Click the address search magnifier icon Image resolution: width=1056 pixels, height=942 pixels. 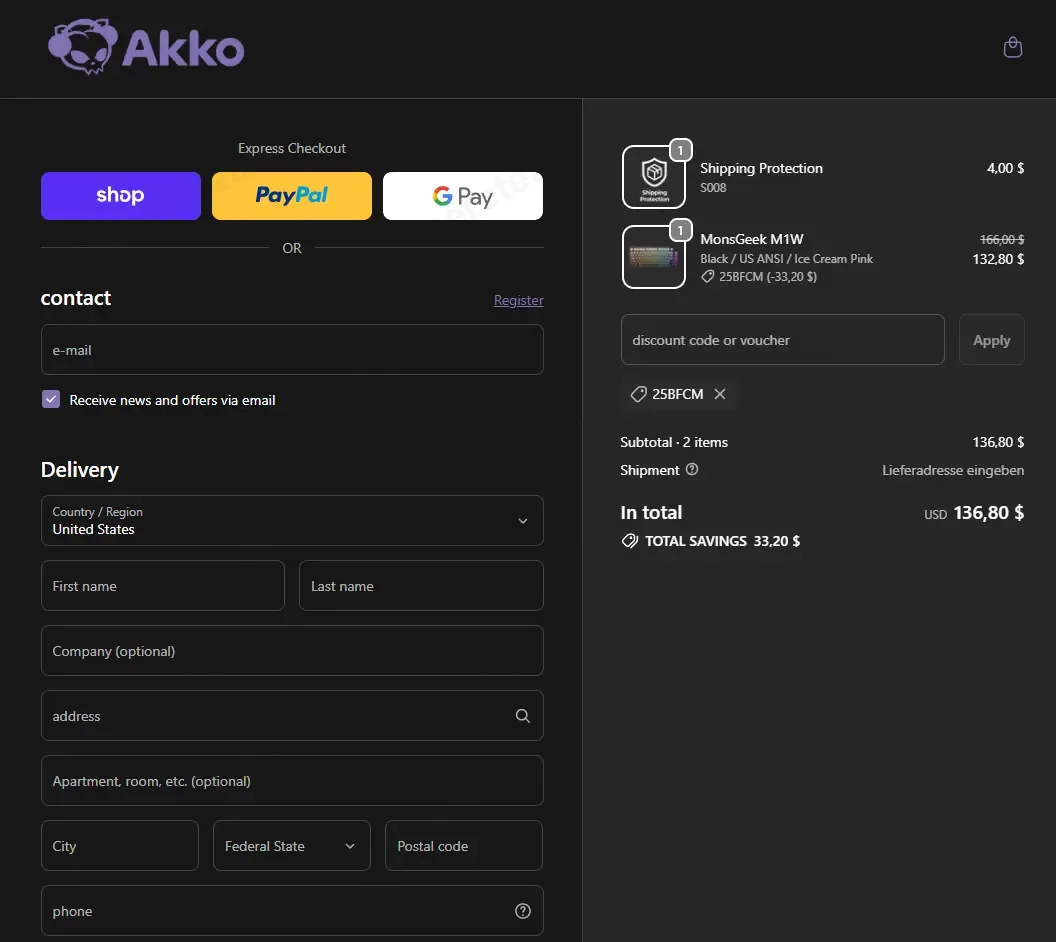tap(523, 716)
